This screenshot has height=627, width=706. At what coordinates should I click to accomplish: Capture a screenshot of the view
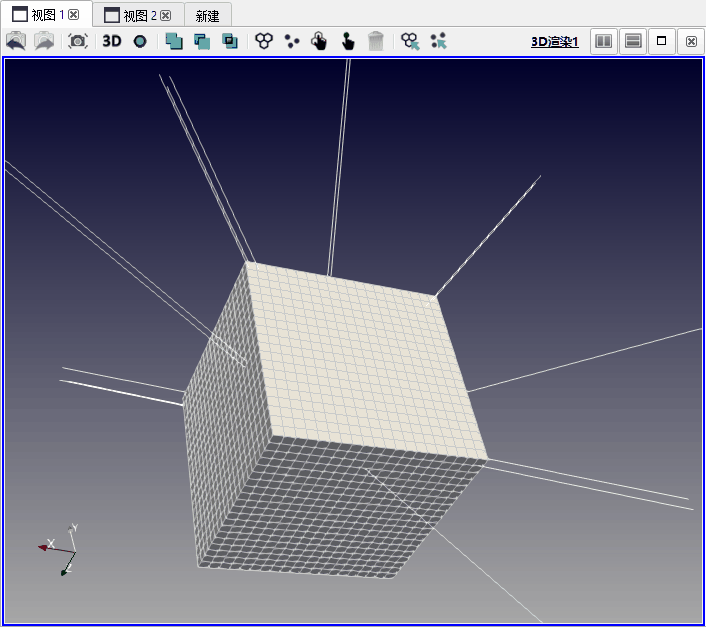(x=78, y=41)
